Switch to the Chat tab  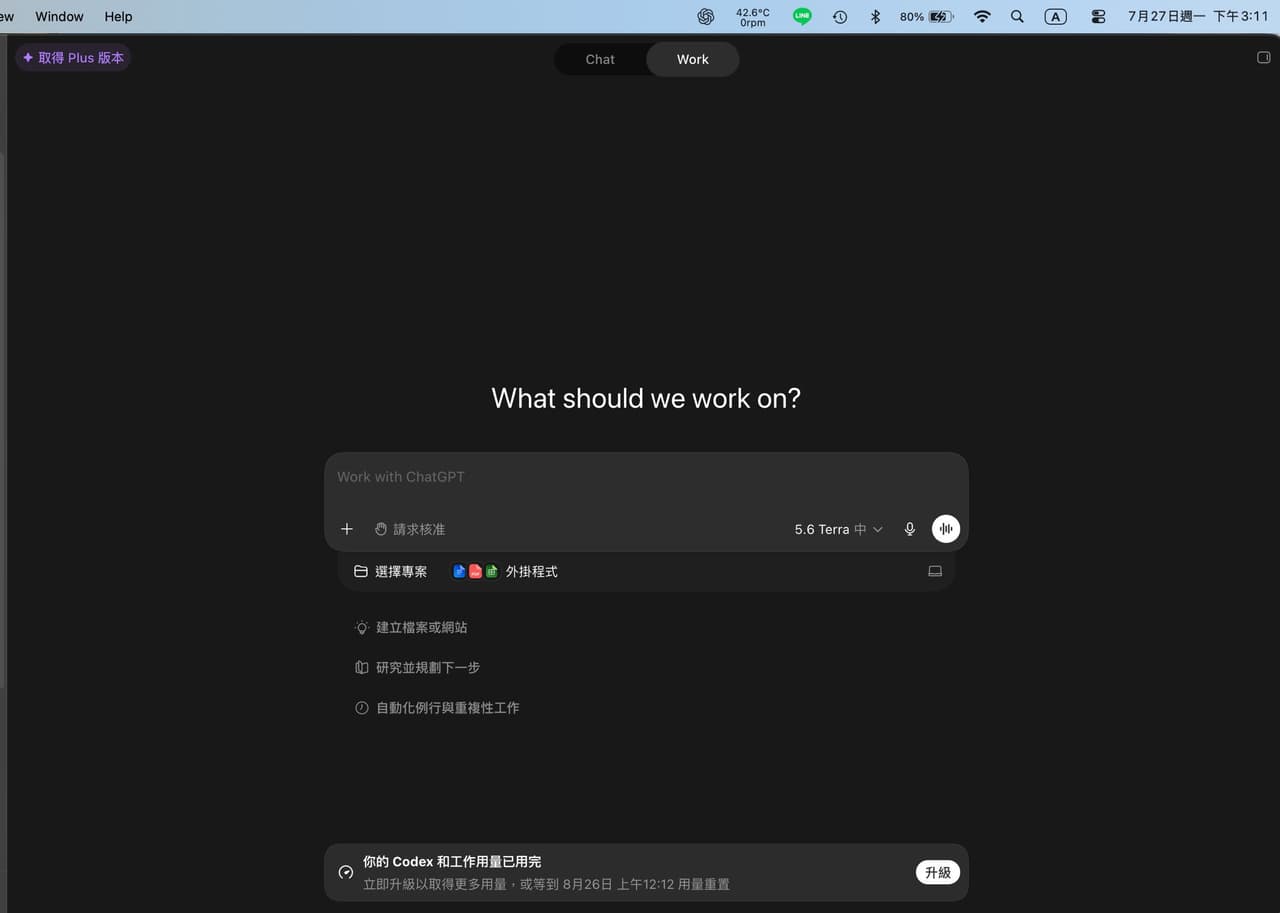(600, 59)
